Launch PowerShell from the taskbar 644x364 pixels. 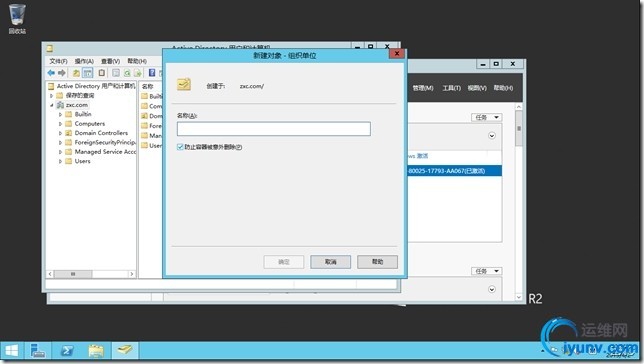coord(67,351)
